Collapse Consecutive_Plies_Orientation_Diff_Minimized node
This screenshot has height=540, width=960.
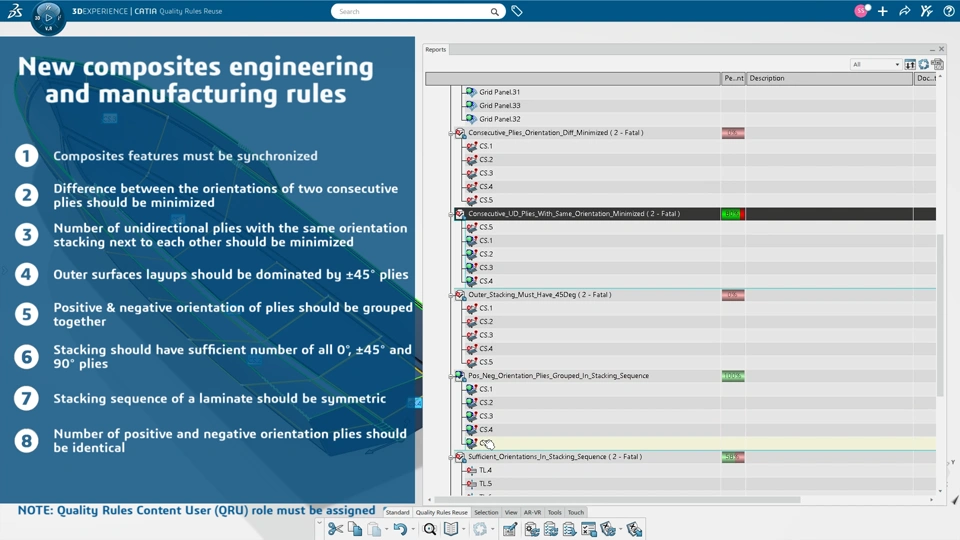(x=451, y=133)
